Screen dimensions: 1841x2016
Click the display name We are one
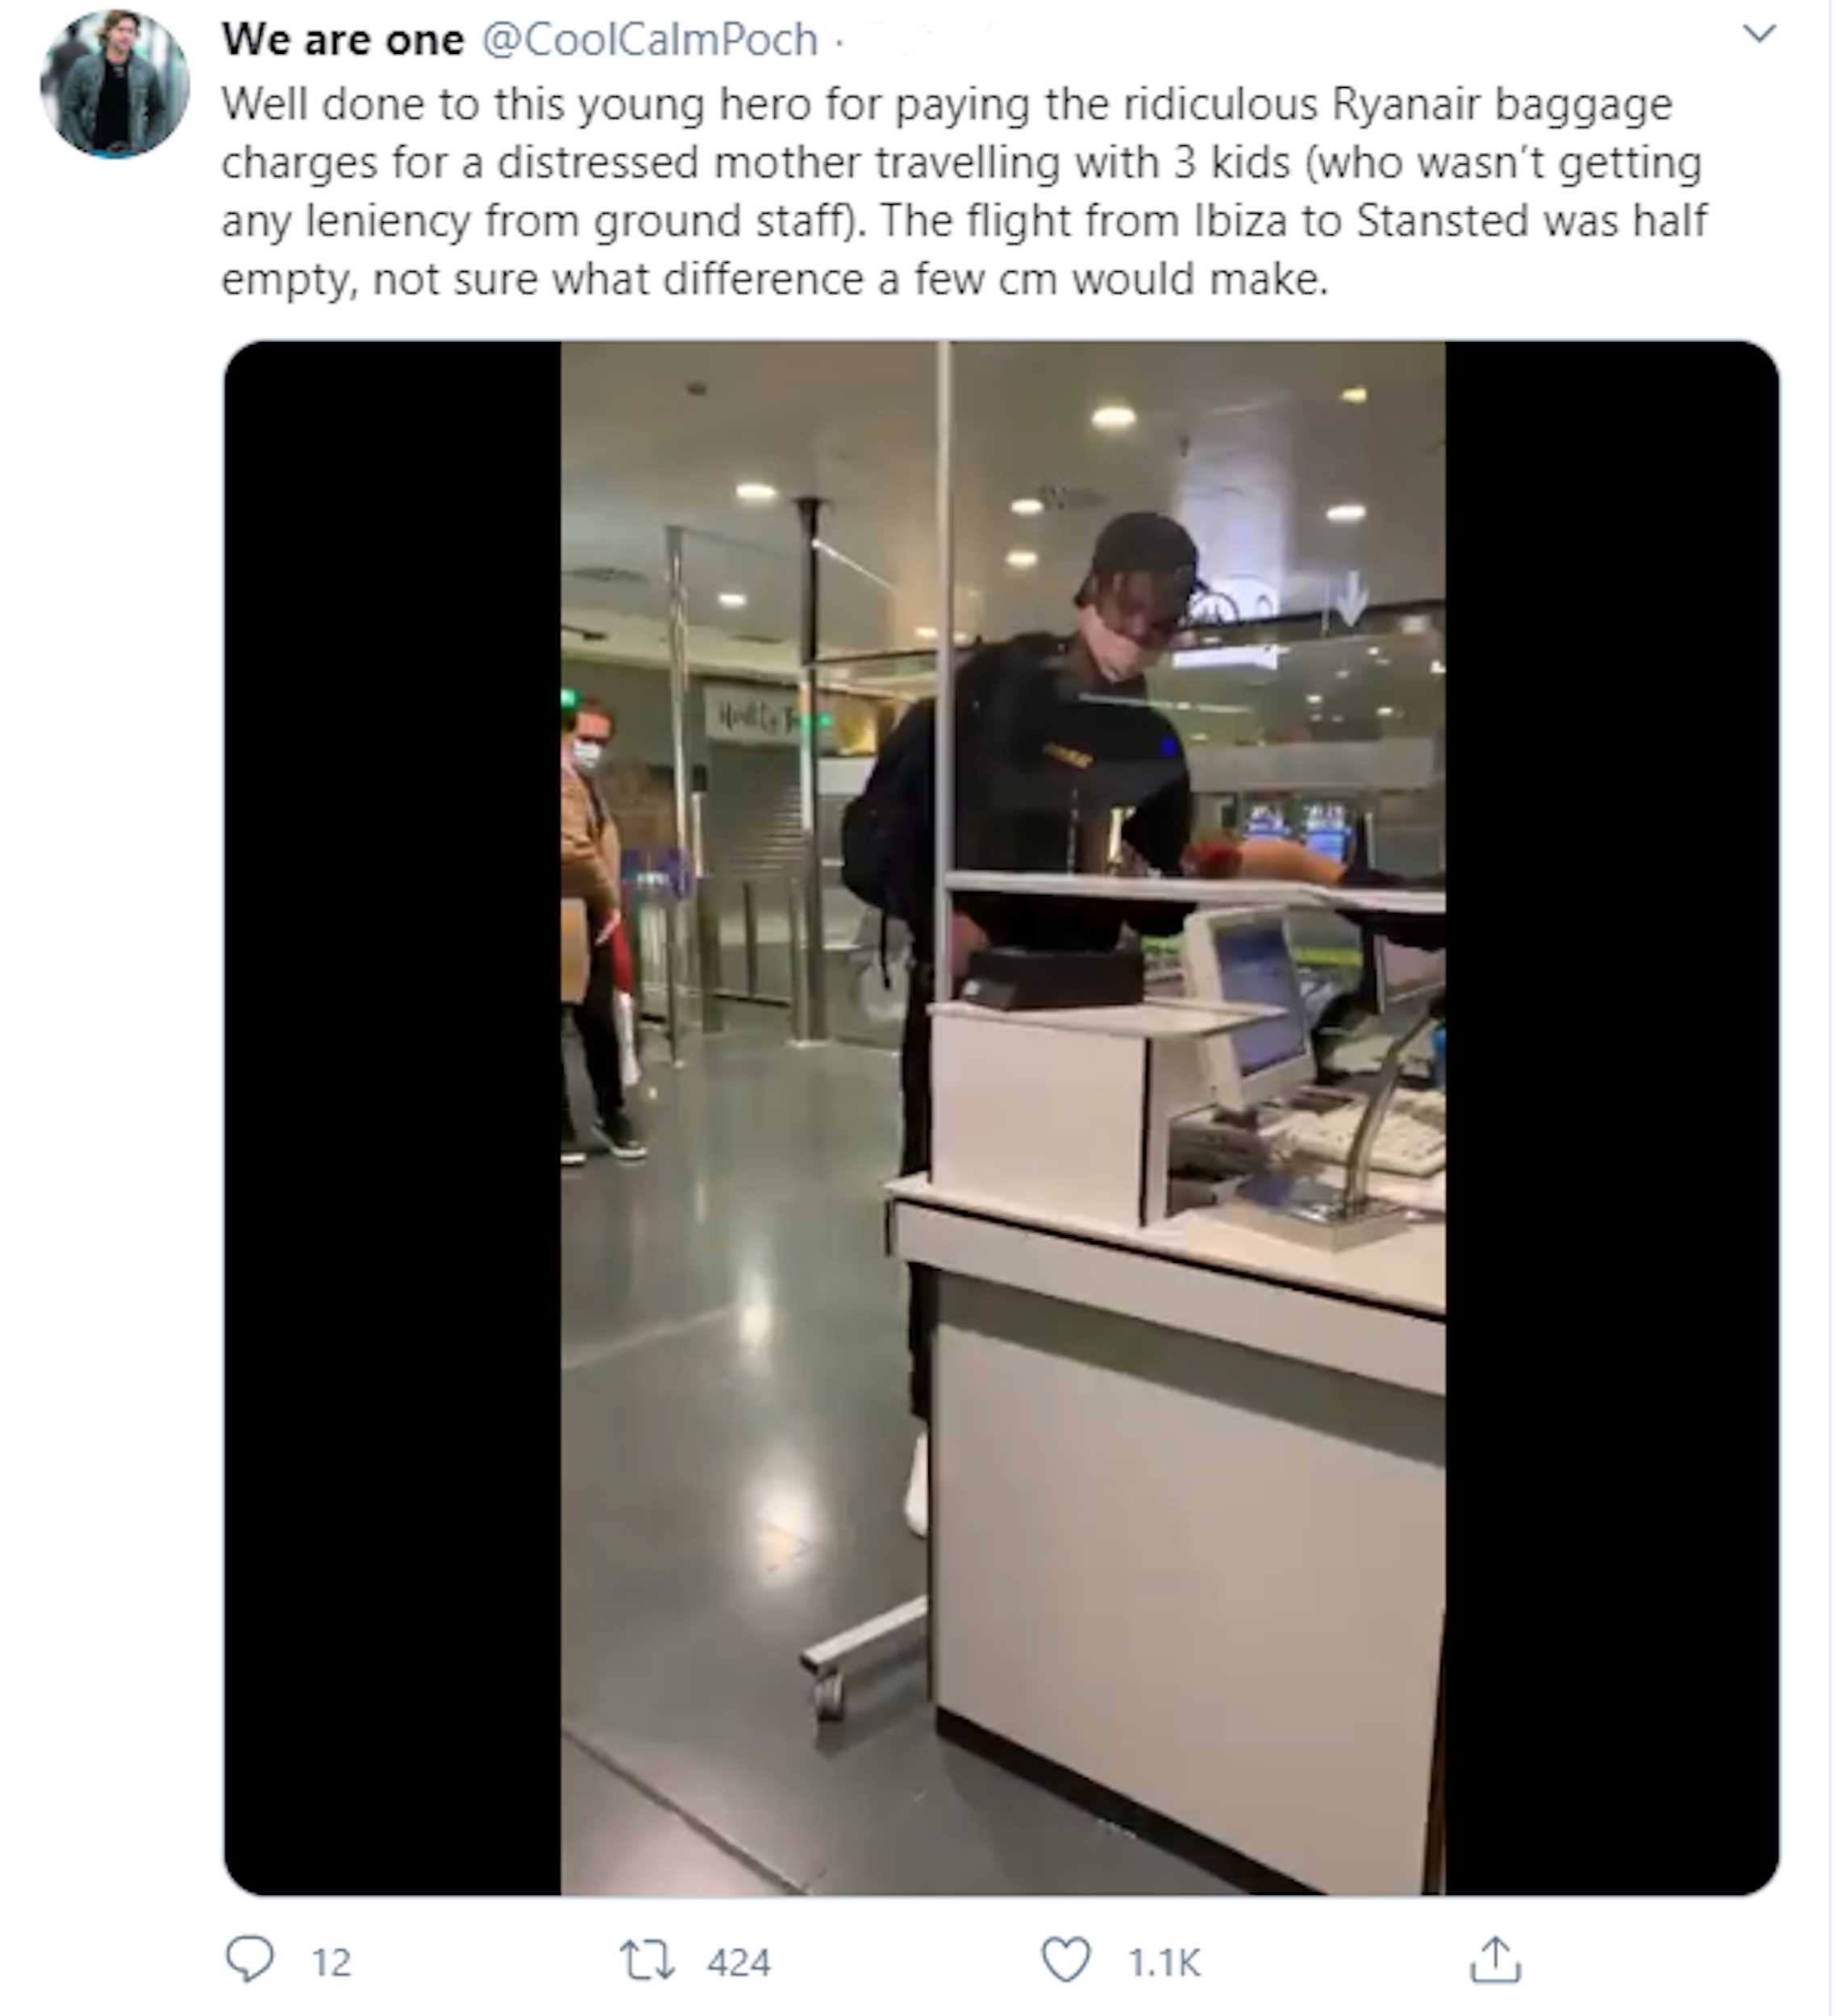pyautogui.click(x=343, y=40)
